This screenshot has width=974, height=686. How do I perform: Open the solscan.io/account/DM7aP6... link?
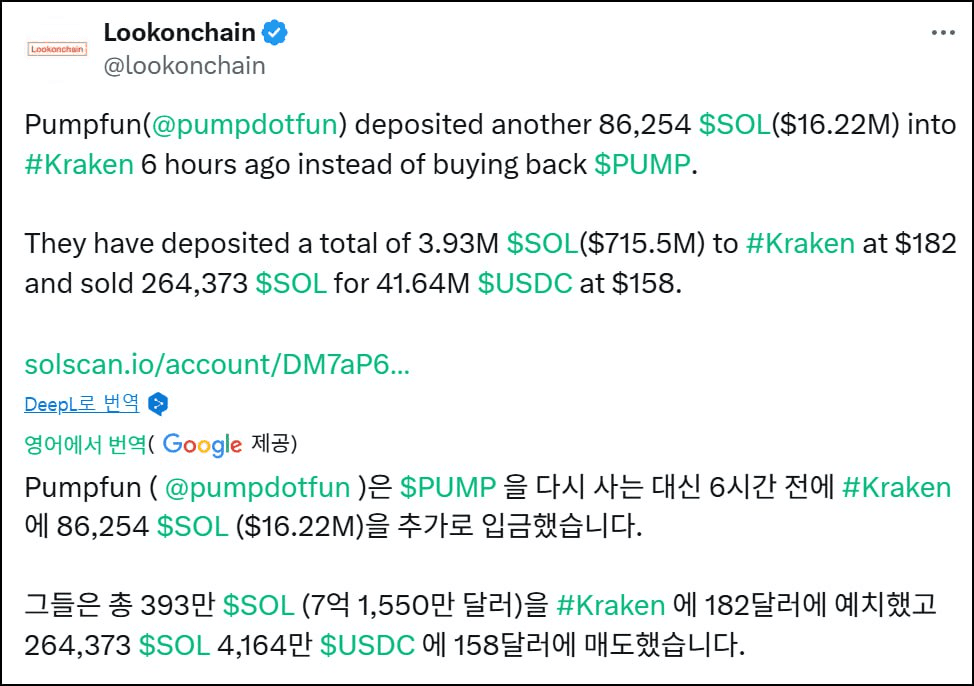(217, 365)
